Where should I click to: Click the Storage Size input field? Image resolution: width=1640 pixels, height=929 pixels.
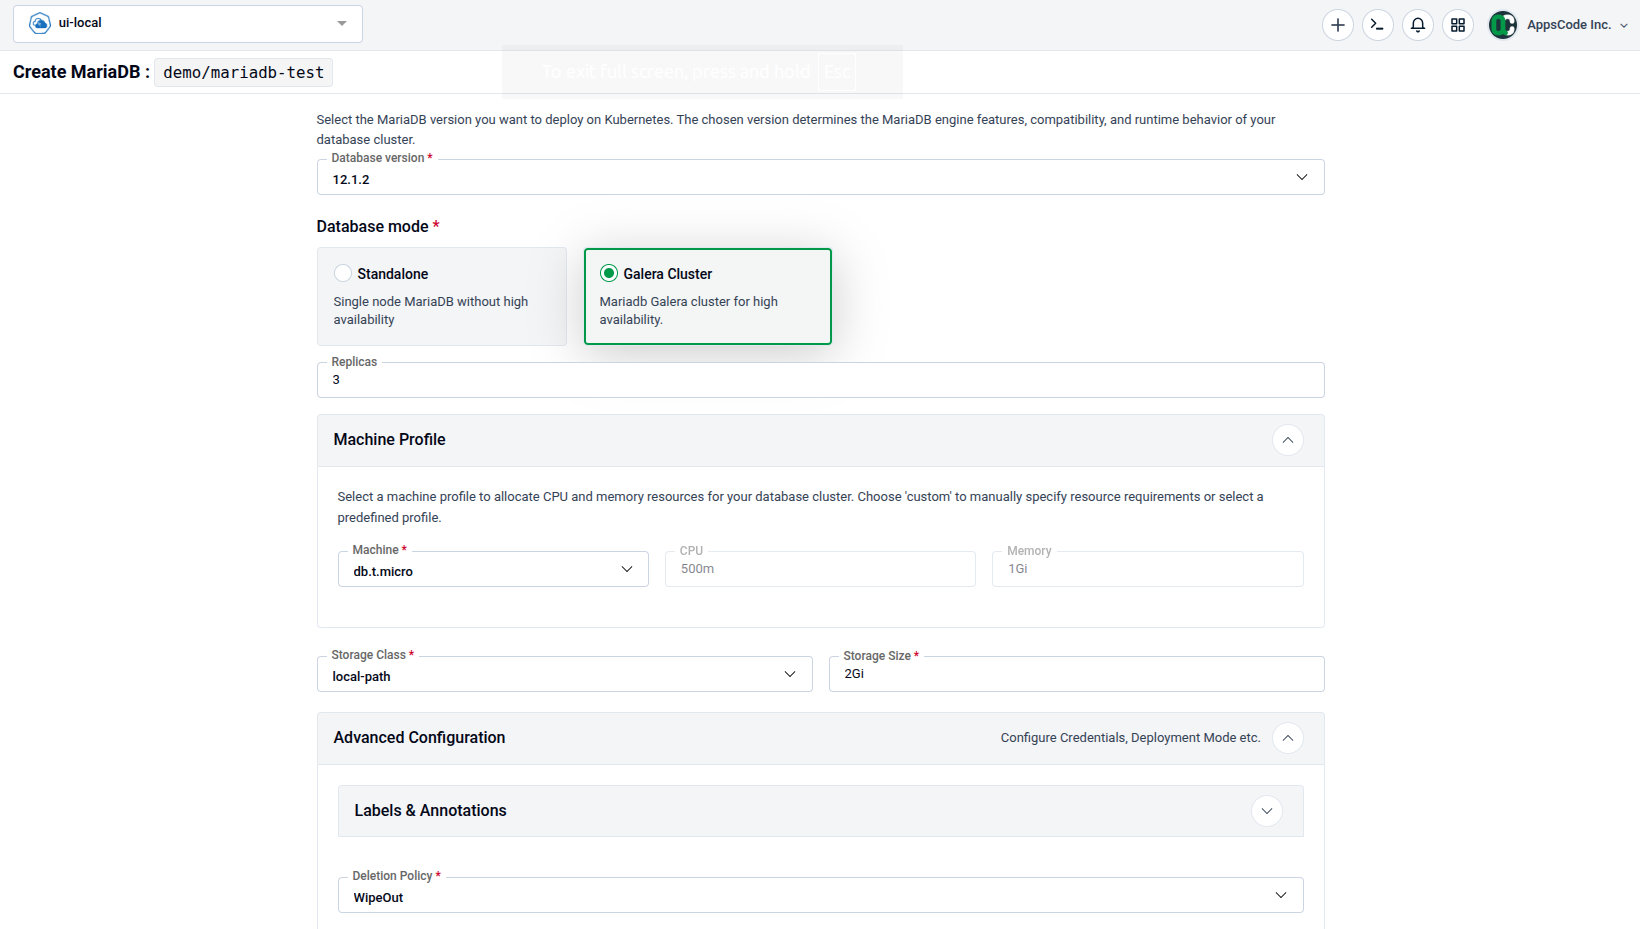click(x=1076, y=674)
